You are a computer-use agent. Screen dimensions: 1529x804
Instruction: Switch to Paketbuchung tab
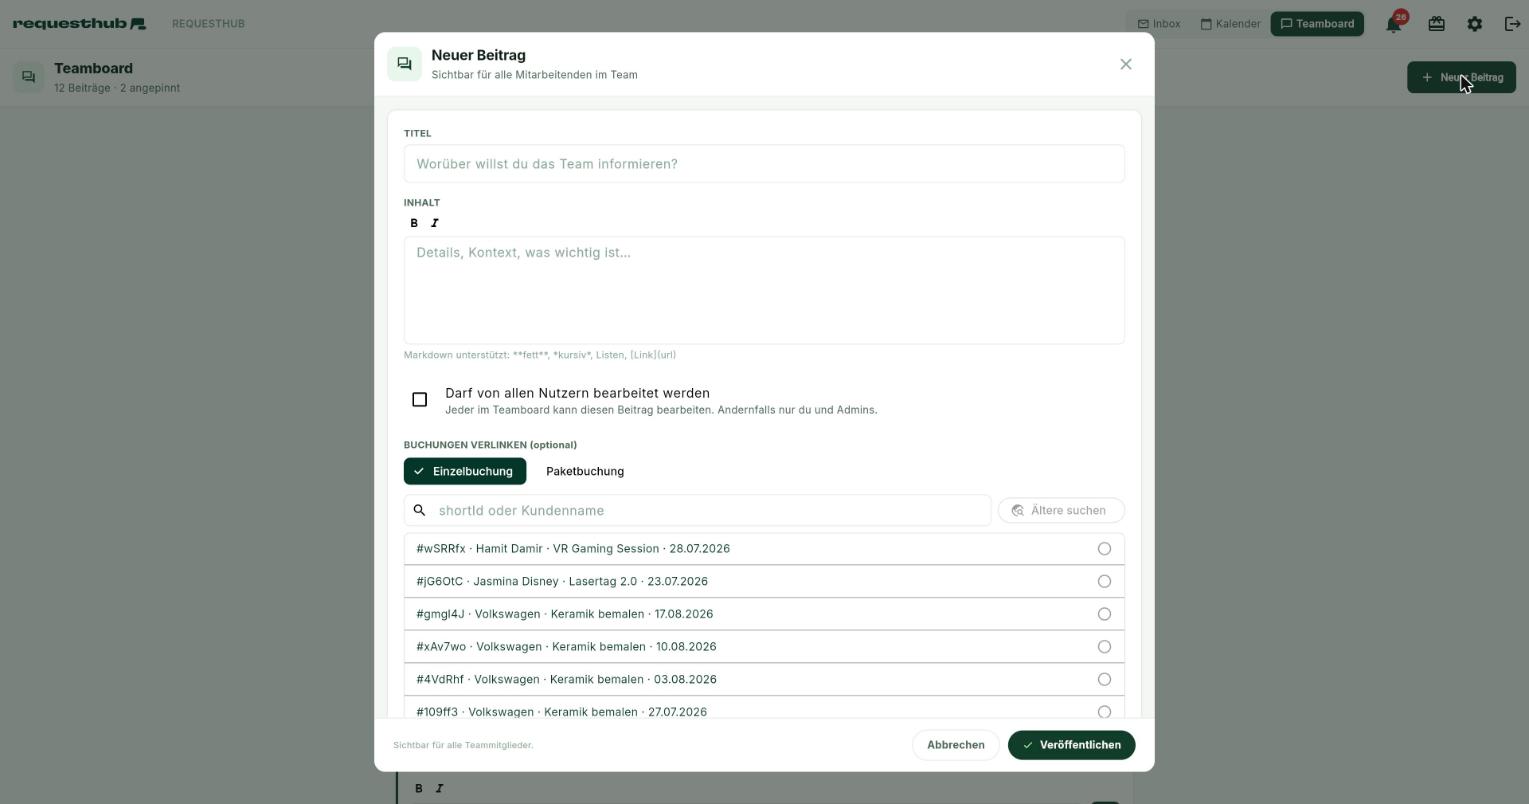click(585, 471)
